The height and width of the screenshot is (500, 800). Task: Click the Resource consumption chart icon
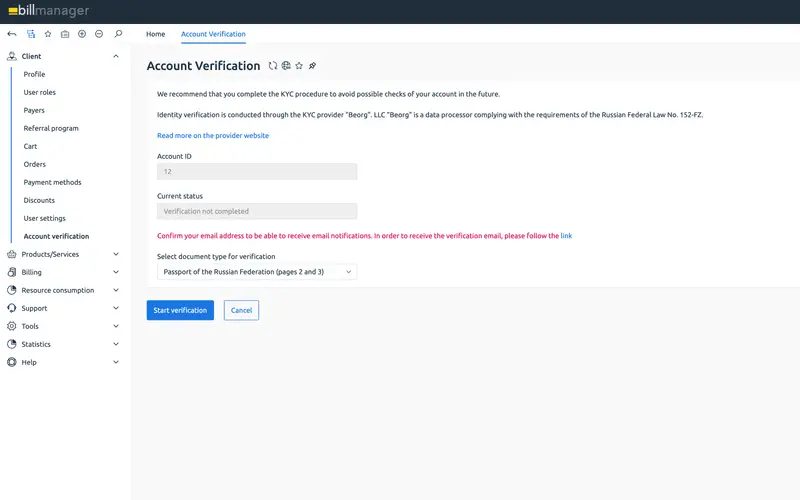[12, 290]
